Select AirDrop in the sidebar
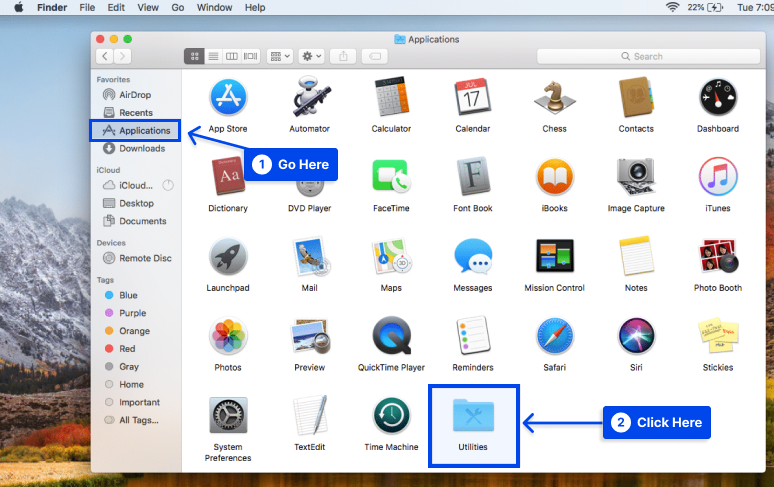This screenshot has height=487, width=774. [x=135, y=95]
